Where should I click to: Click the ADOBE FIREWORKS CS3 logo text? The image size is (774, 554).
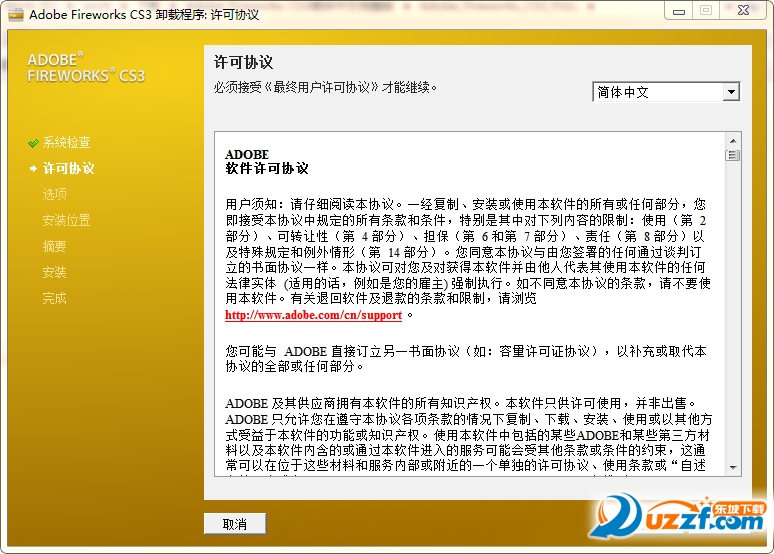click(x=86, y=68)
